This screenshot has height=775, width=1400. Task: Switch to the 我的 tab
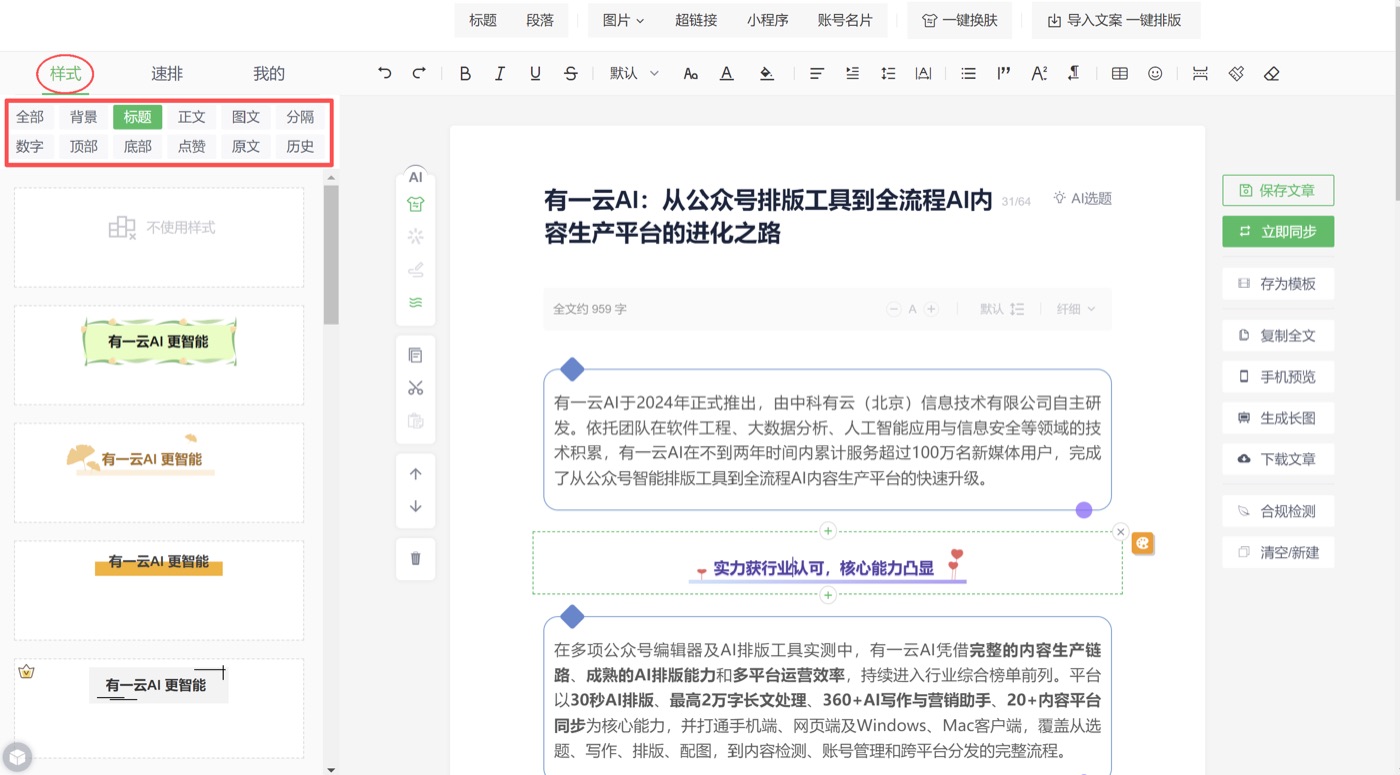[269, 73]
